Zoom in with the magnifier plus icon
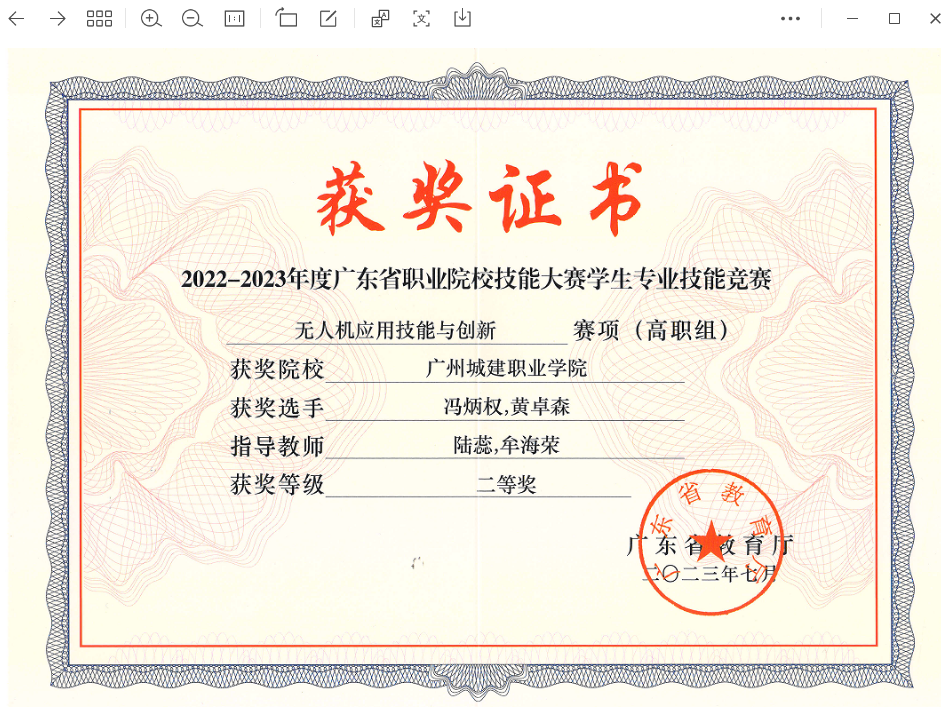 click(151, 18)
